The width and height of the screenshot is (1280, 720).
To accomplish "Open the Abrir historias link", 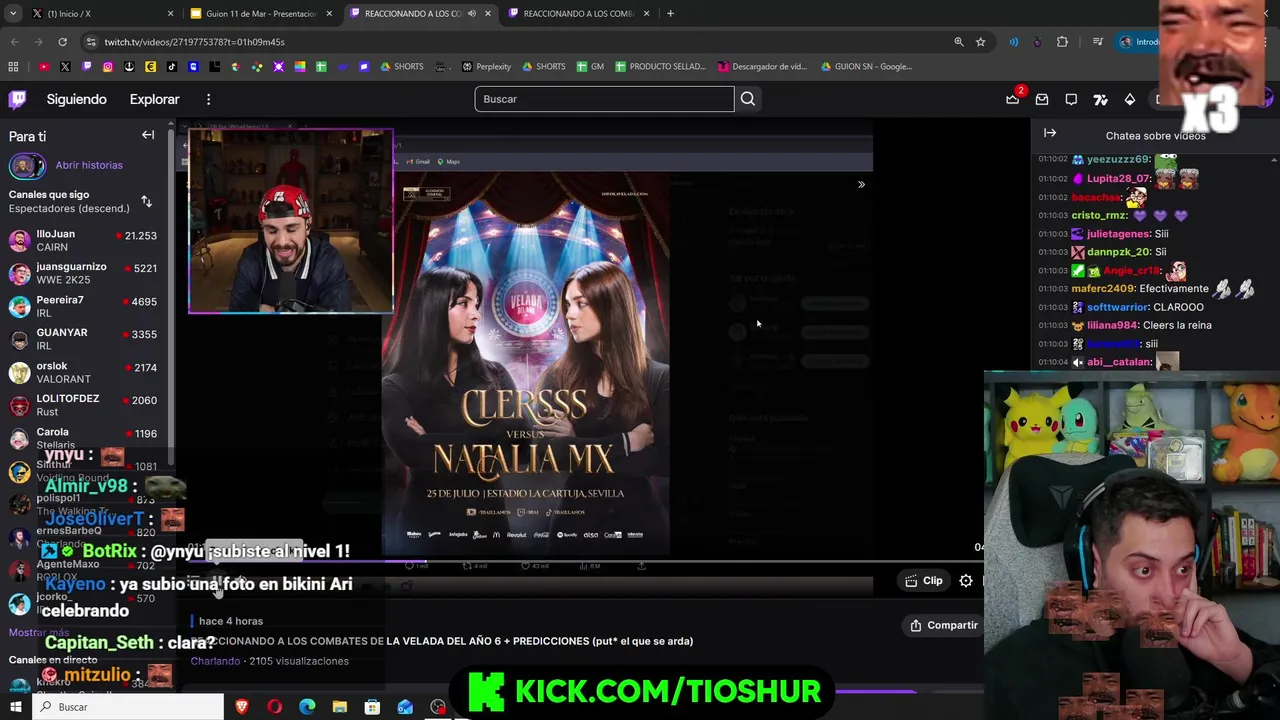I will 89,165.
